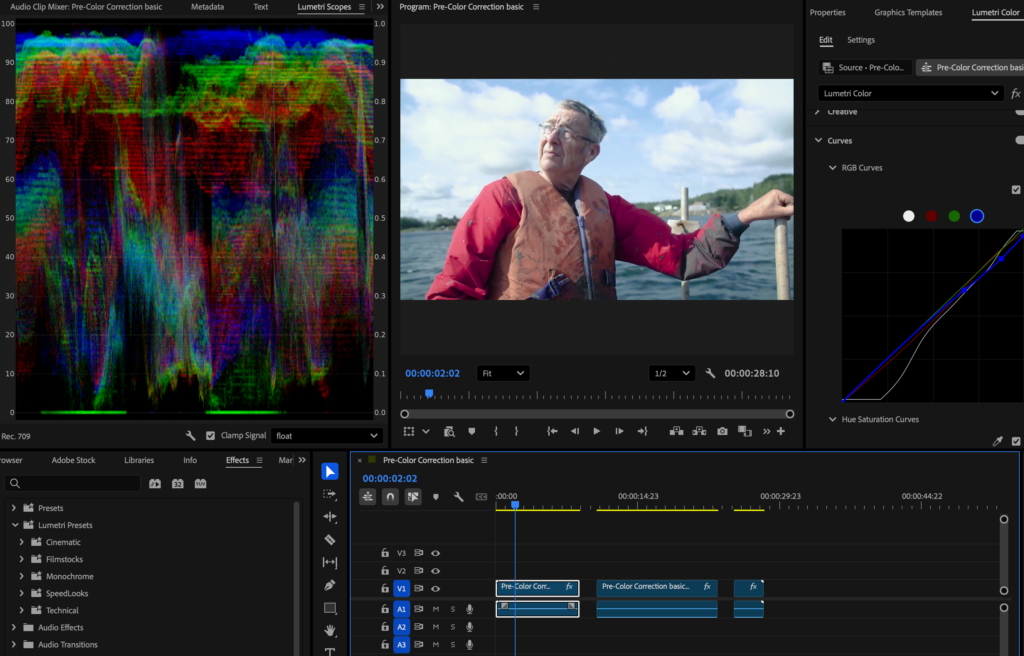Click the curves eyedropper icon
The width and height of the screenshot is (1024, 656).
(x=997, y=441)
